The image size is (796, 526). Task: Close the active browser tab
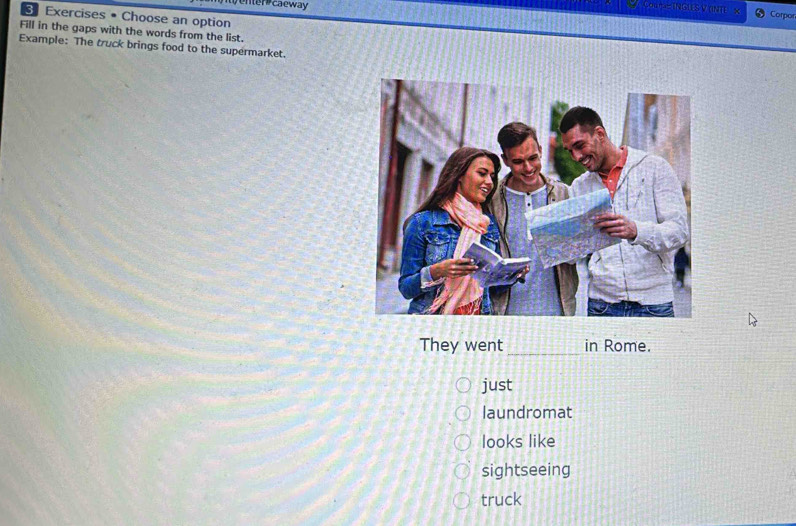point(739,12)
